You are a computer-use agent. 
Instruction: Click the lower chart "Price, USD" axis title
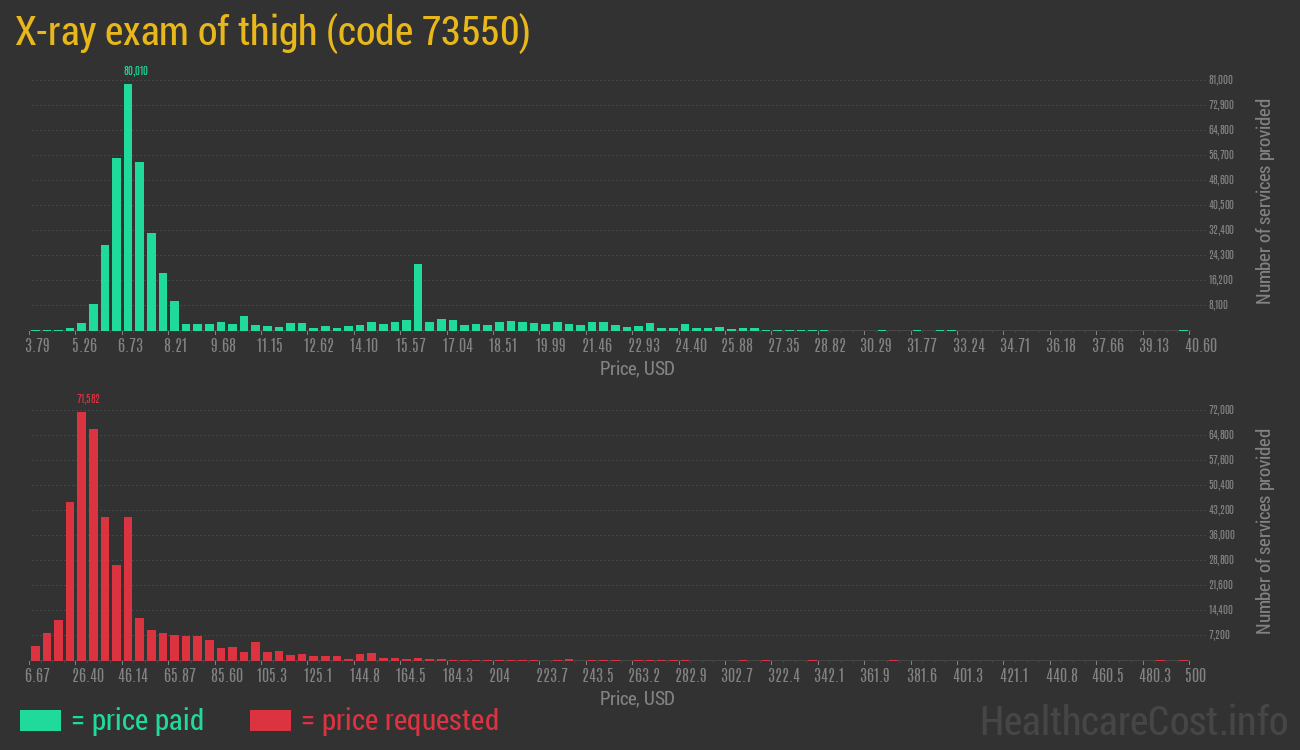click(637, 698)
